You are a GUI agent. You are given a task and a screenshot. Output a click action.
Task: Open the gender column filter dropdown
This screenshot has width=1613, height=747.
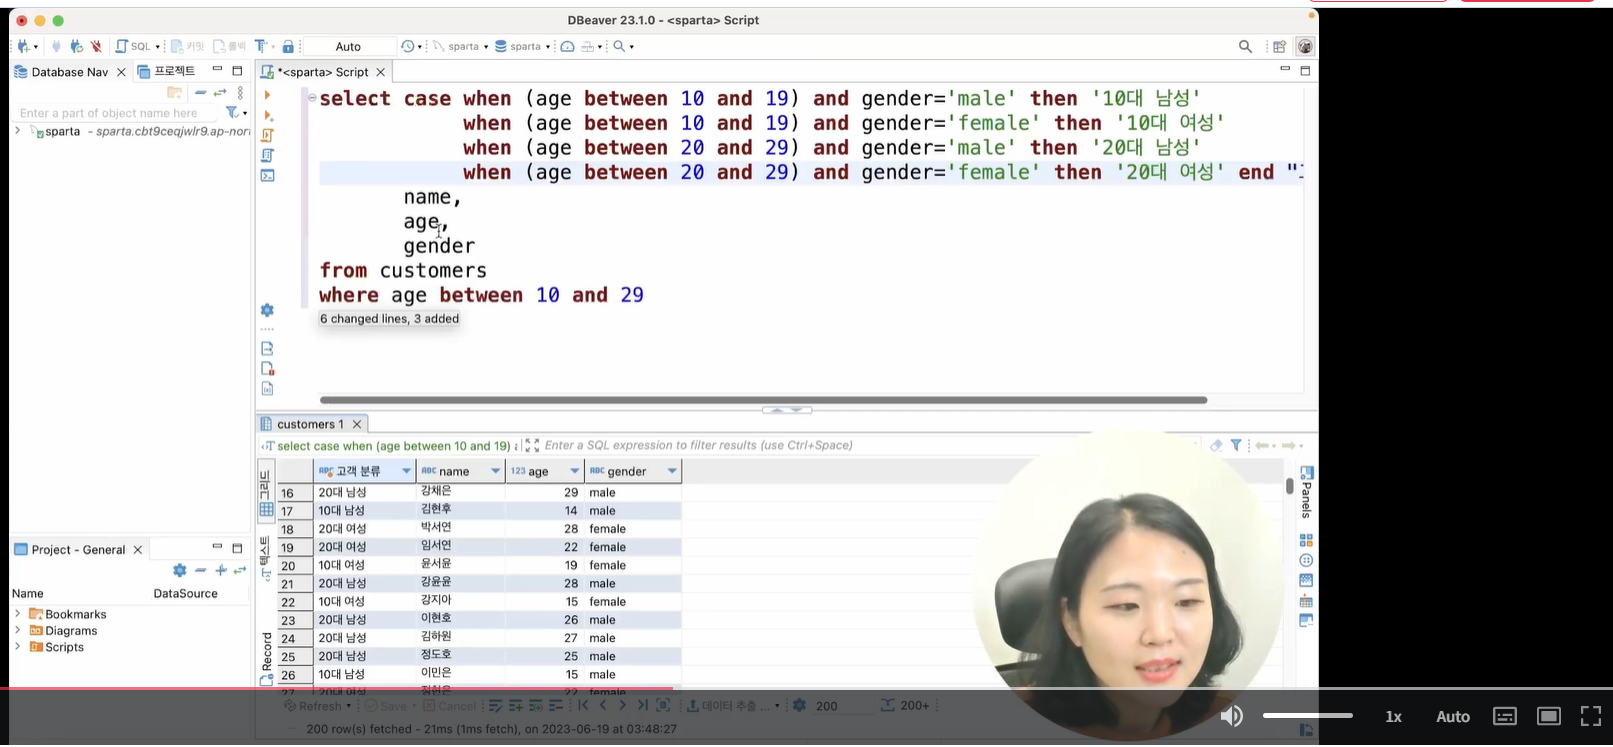672,471
